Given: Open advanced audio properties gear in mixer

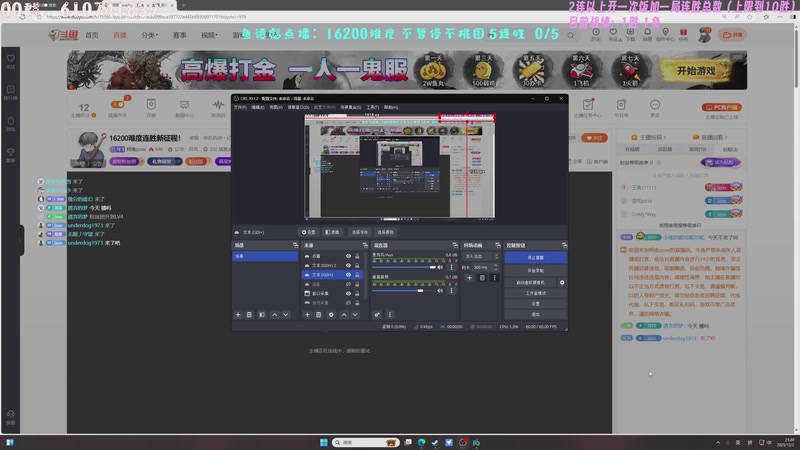Looking at the screenshot, I should pos(377,315).
